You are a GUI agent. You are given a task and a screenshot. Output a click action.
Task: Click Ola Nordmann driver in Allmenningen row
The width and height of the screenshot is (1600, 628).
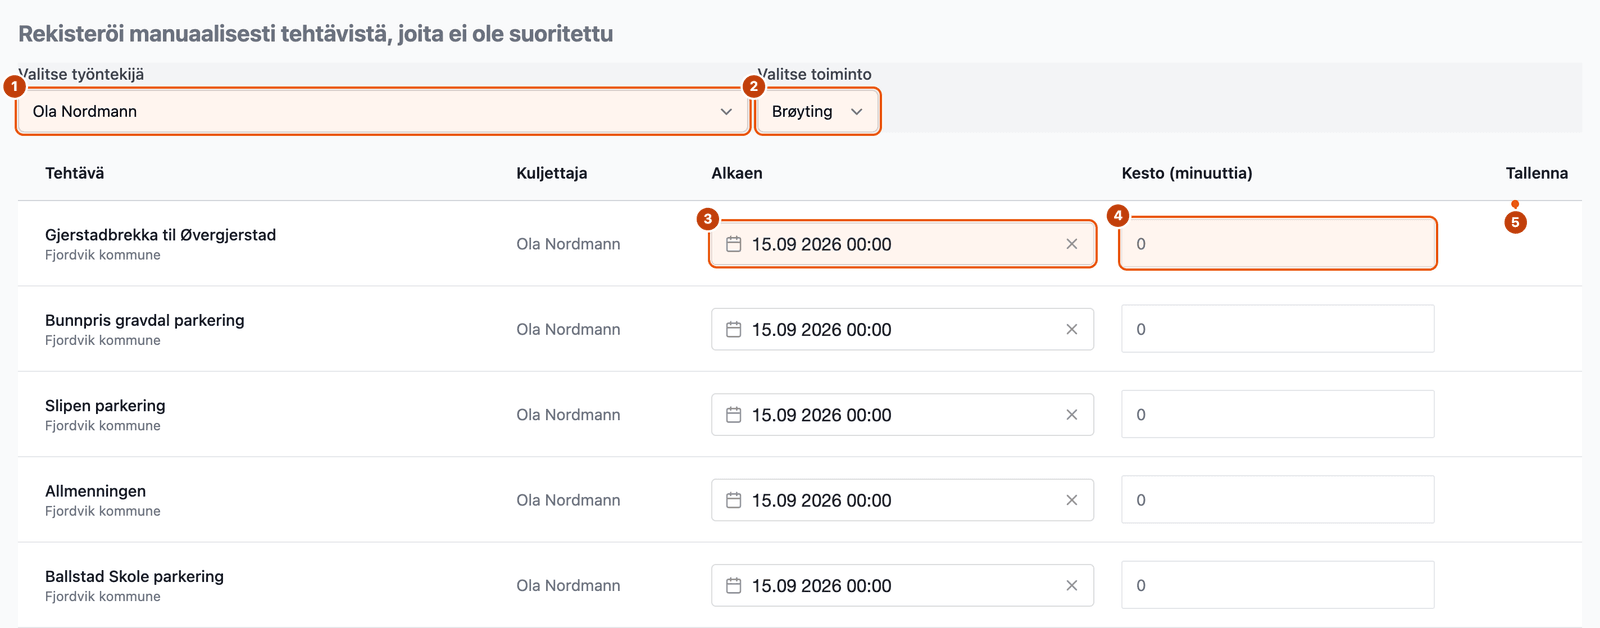tap(568, 500)
